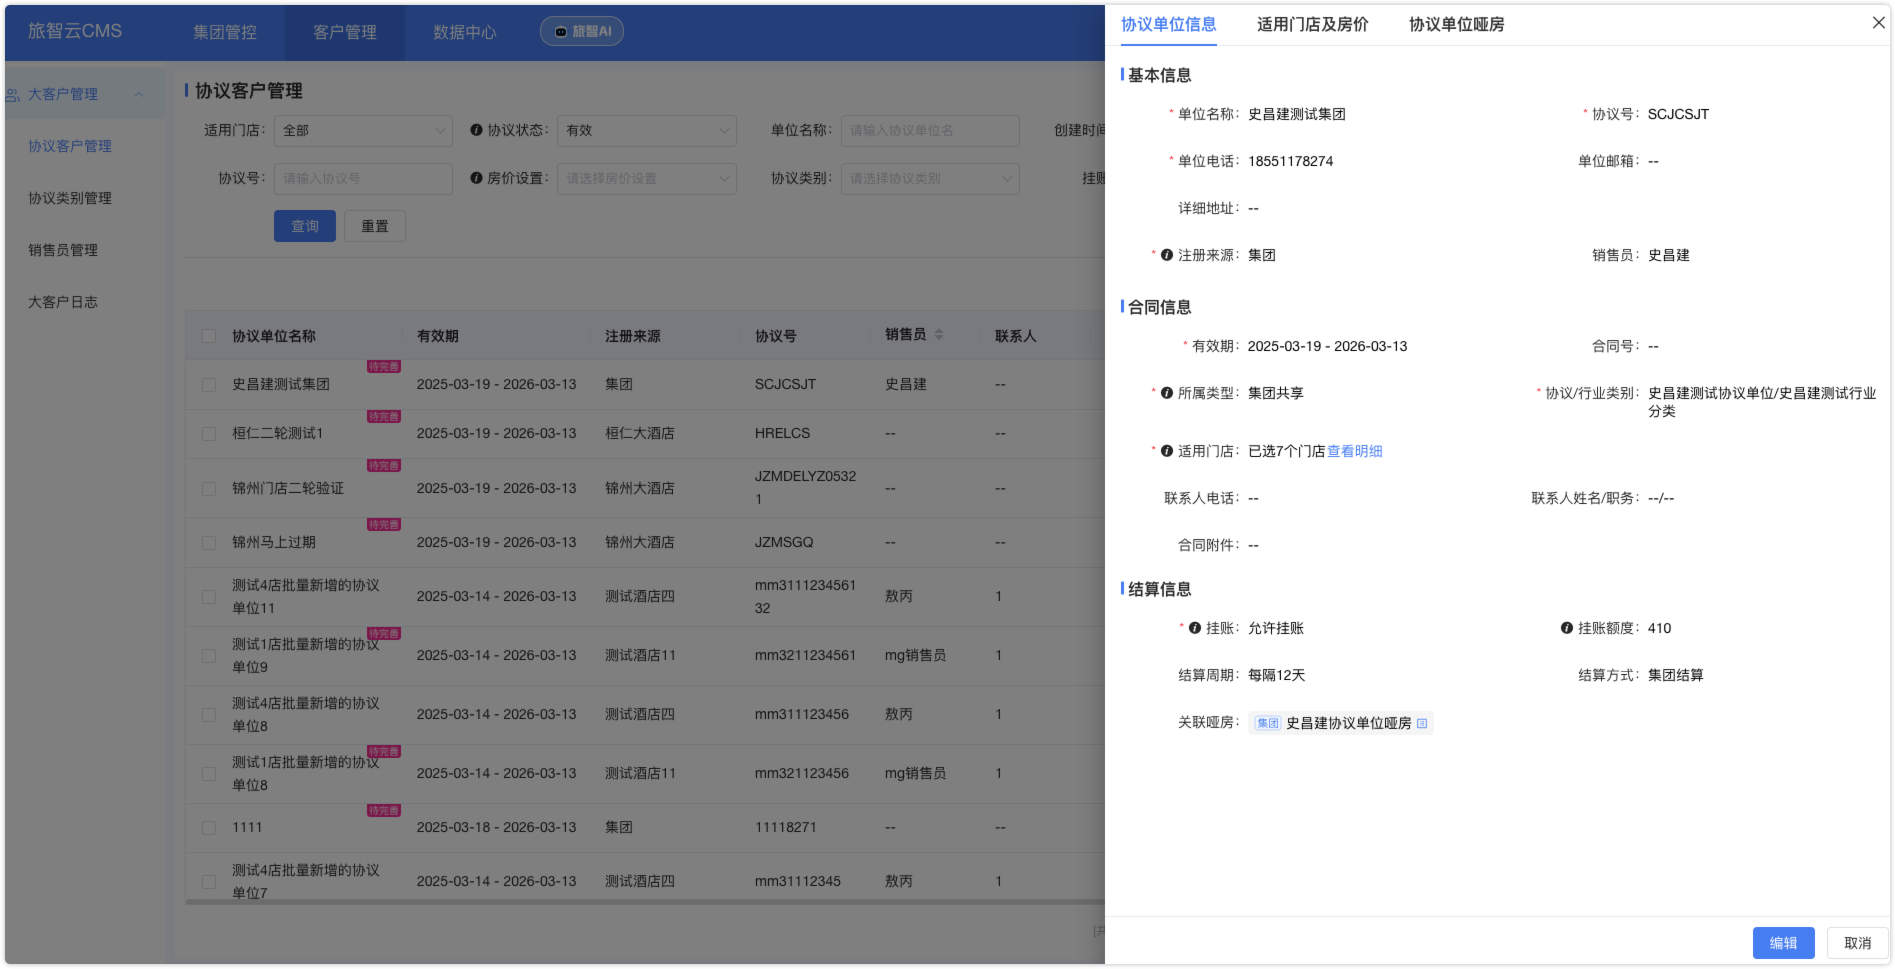Screen dimensions: 1895x969
Task: Click the 旅智云CMS logo text
Action: point(75,31)
